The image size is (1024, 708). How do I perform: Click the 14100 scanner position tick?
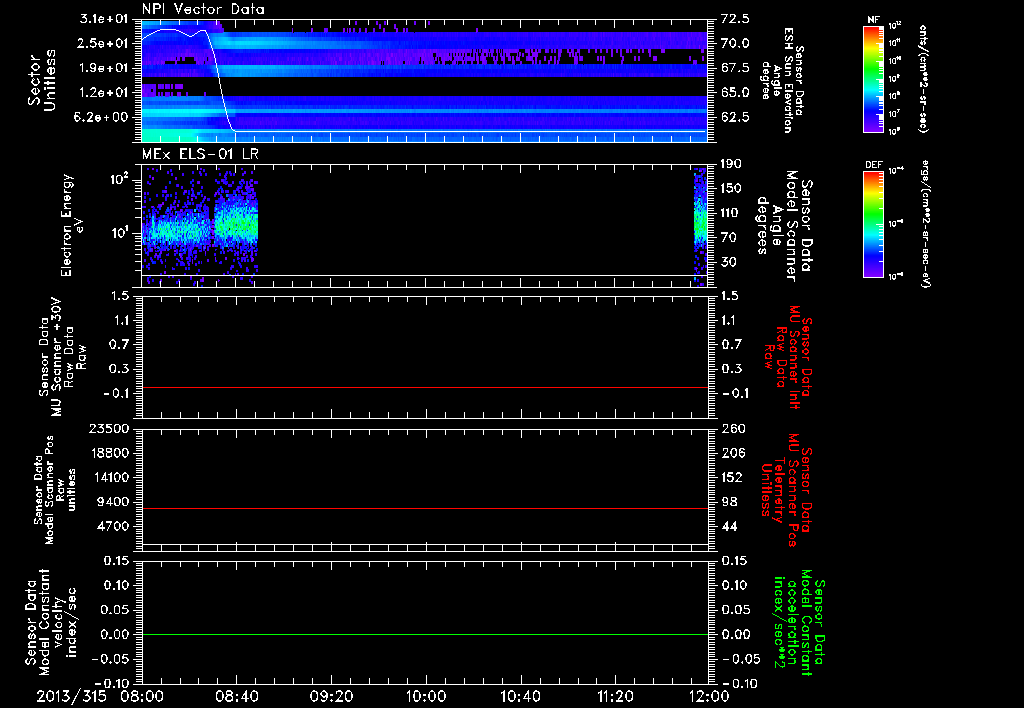tap(109, 477)
